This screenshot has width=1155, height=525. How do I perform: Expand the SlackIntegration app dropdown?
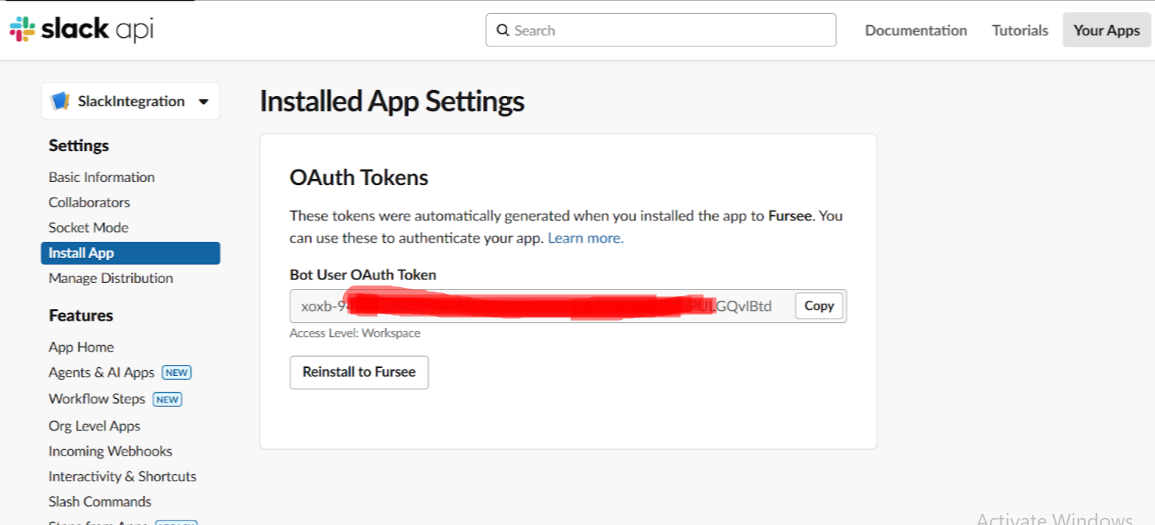pyautogui.click(x=204, y=102)
